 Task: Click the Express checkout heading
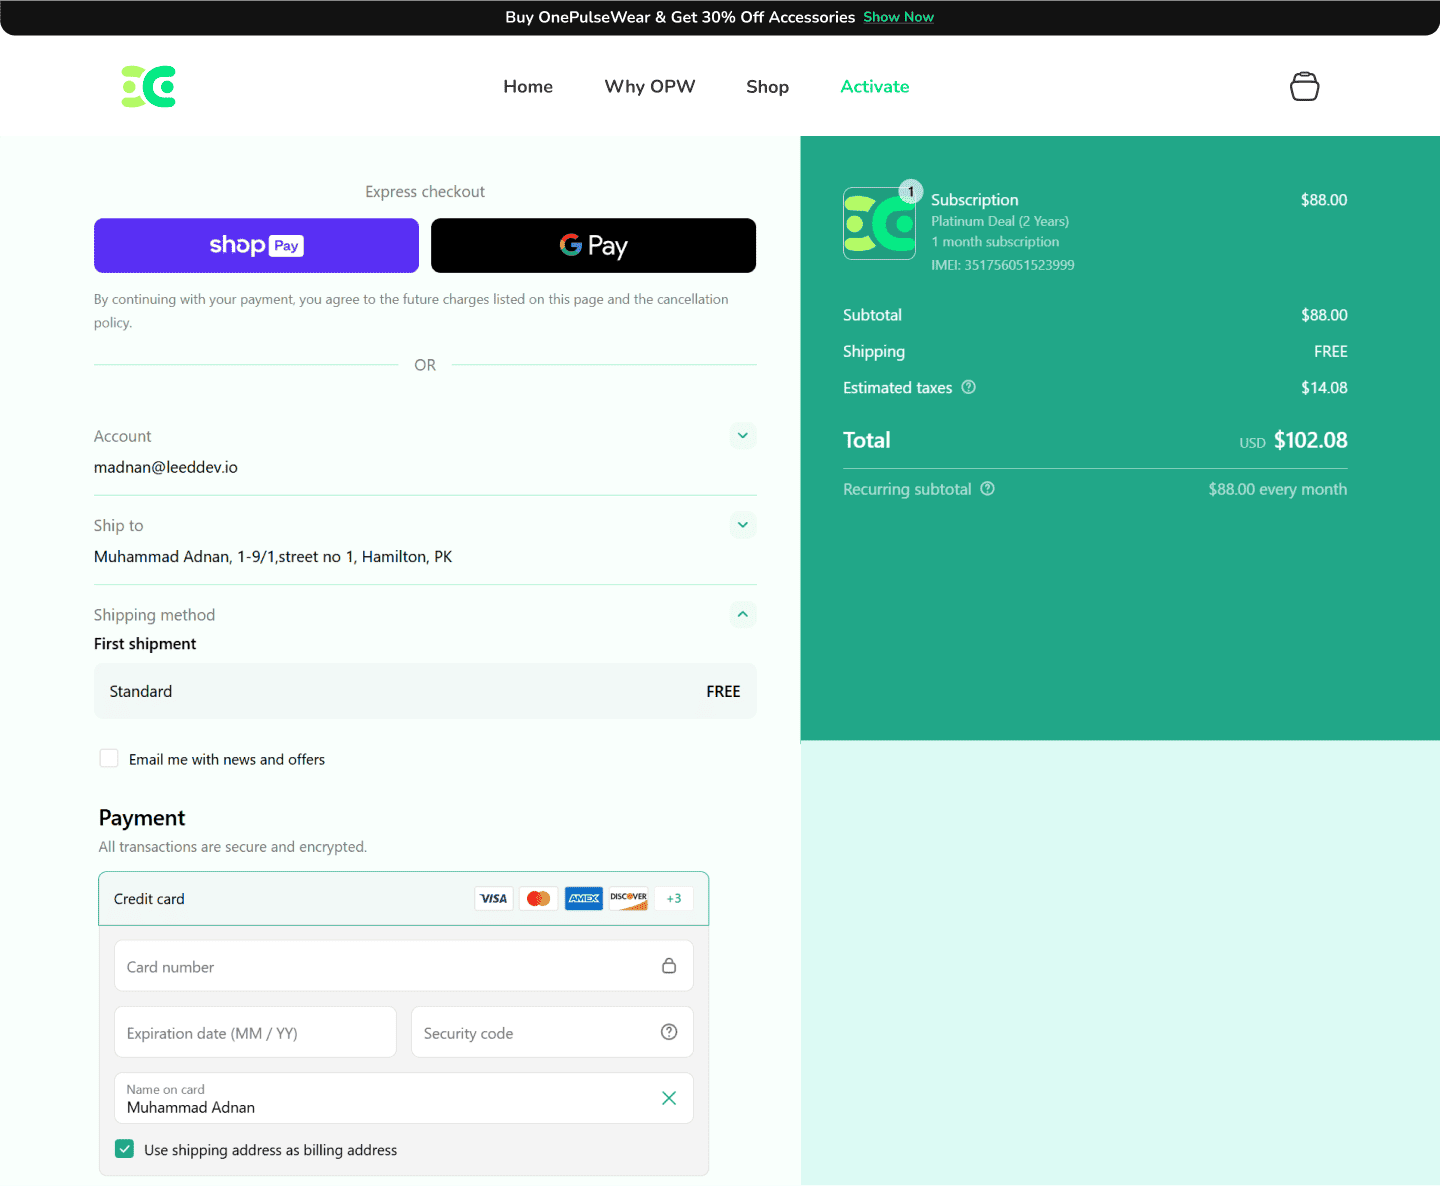coord(425,192)
